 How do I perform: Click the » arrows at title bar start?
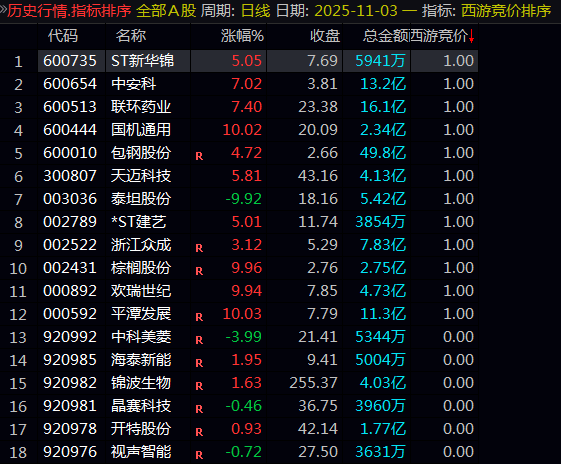(3, 10)
